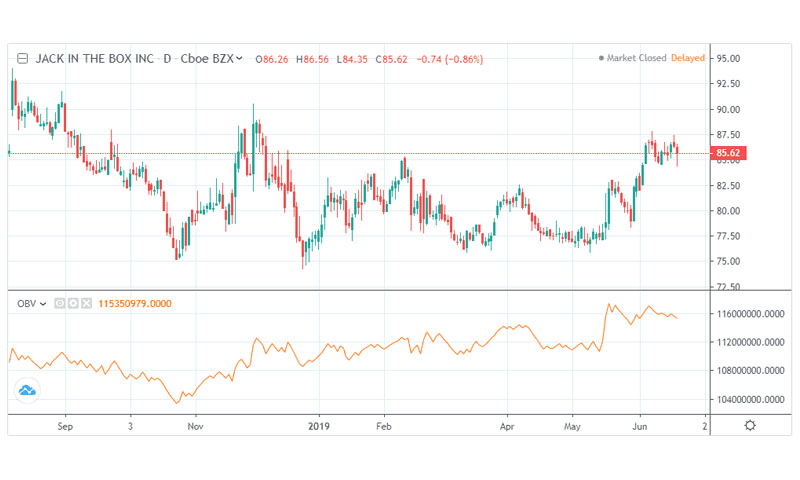Screen dimensions: 800x480
Task: Click the L84.35 low value
Action: [x=352, y=59]
